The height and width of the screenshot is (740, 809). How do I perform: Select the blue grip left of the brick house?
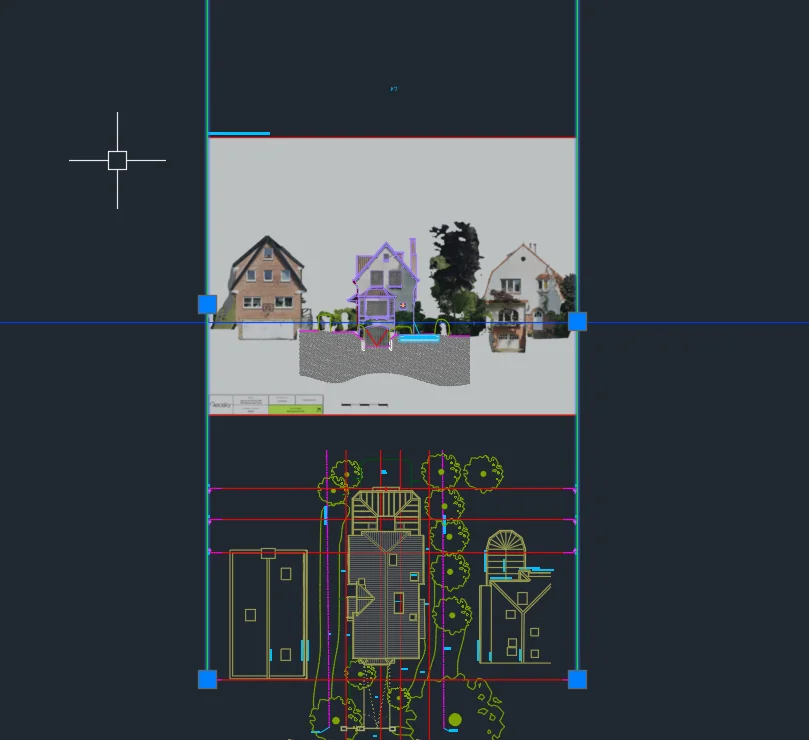tap(207, 304)
